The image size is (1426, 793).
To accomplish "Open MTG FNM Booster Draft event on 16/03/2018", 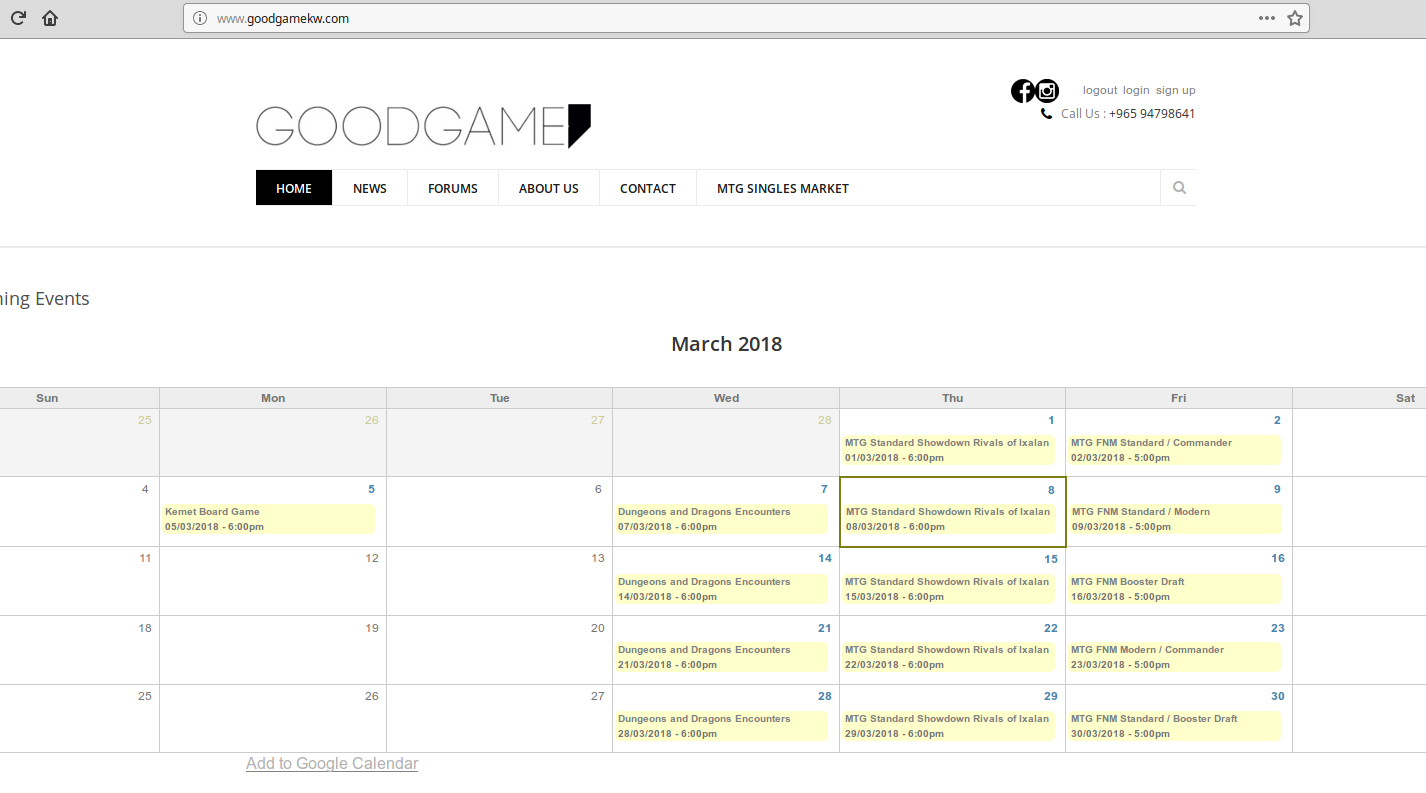I will coord(1175,588).
